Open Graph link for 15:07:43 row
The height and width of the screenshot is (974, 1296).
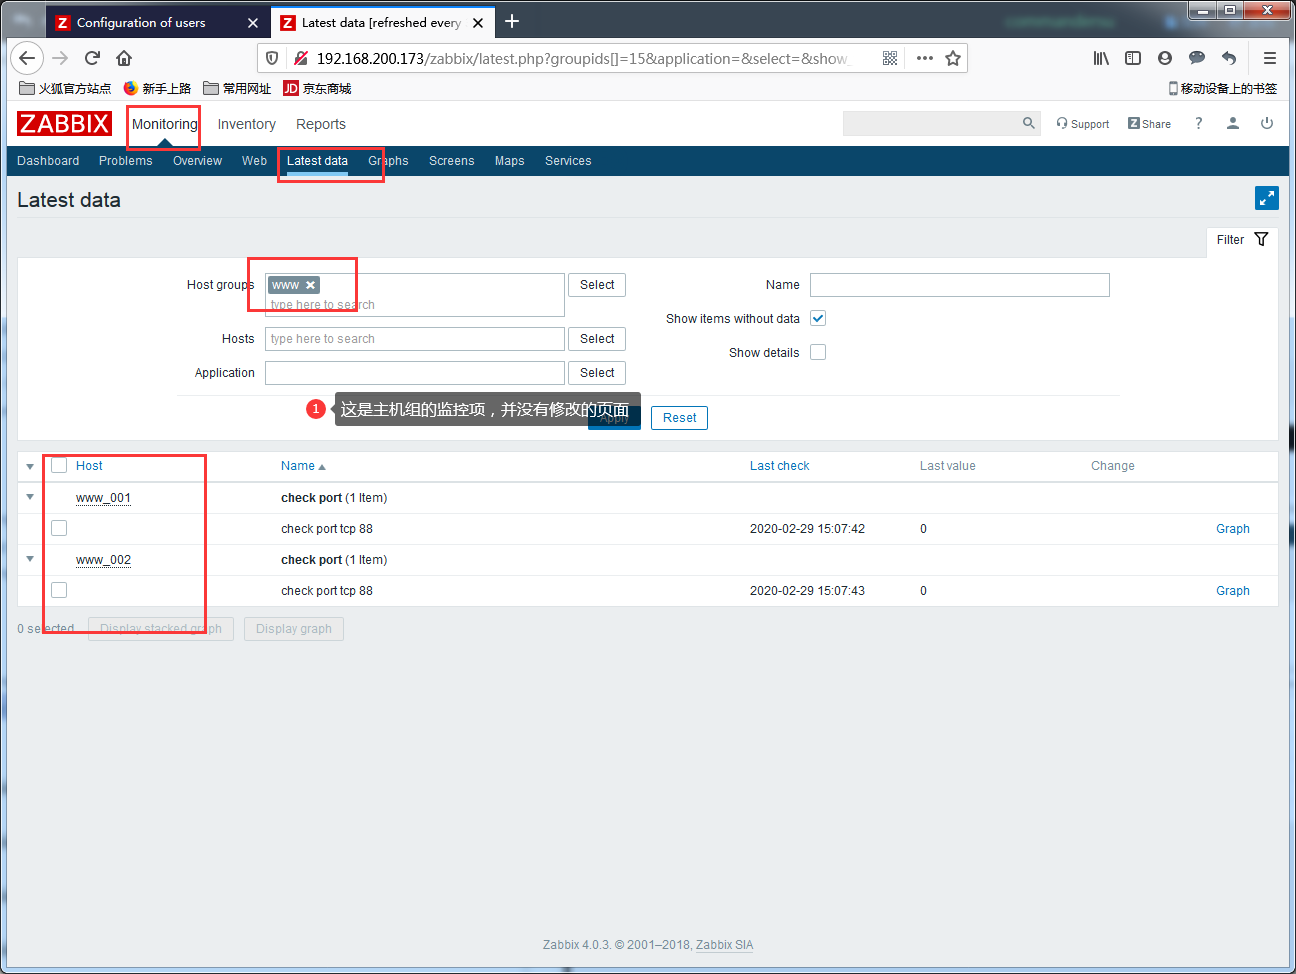[1233, 591]
